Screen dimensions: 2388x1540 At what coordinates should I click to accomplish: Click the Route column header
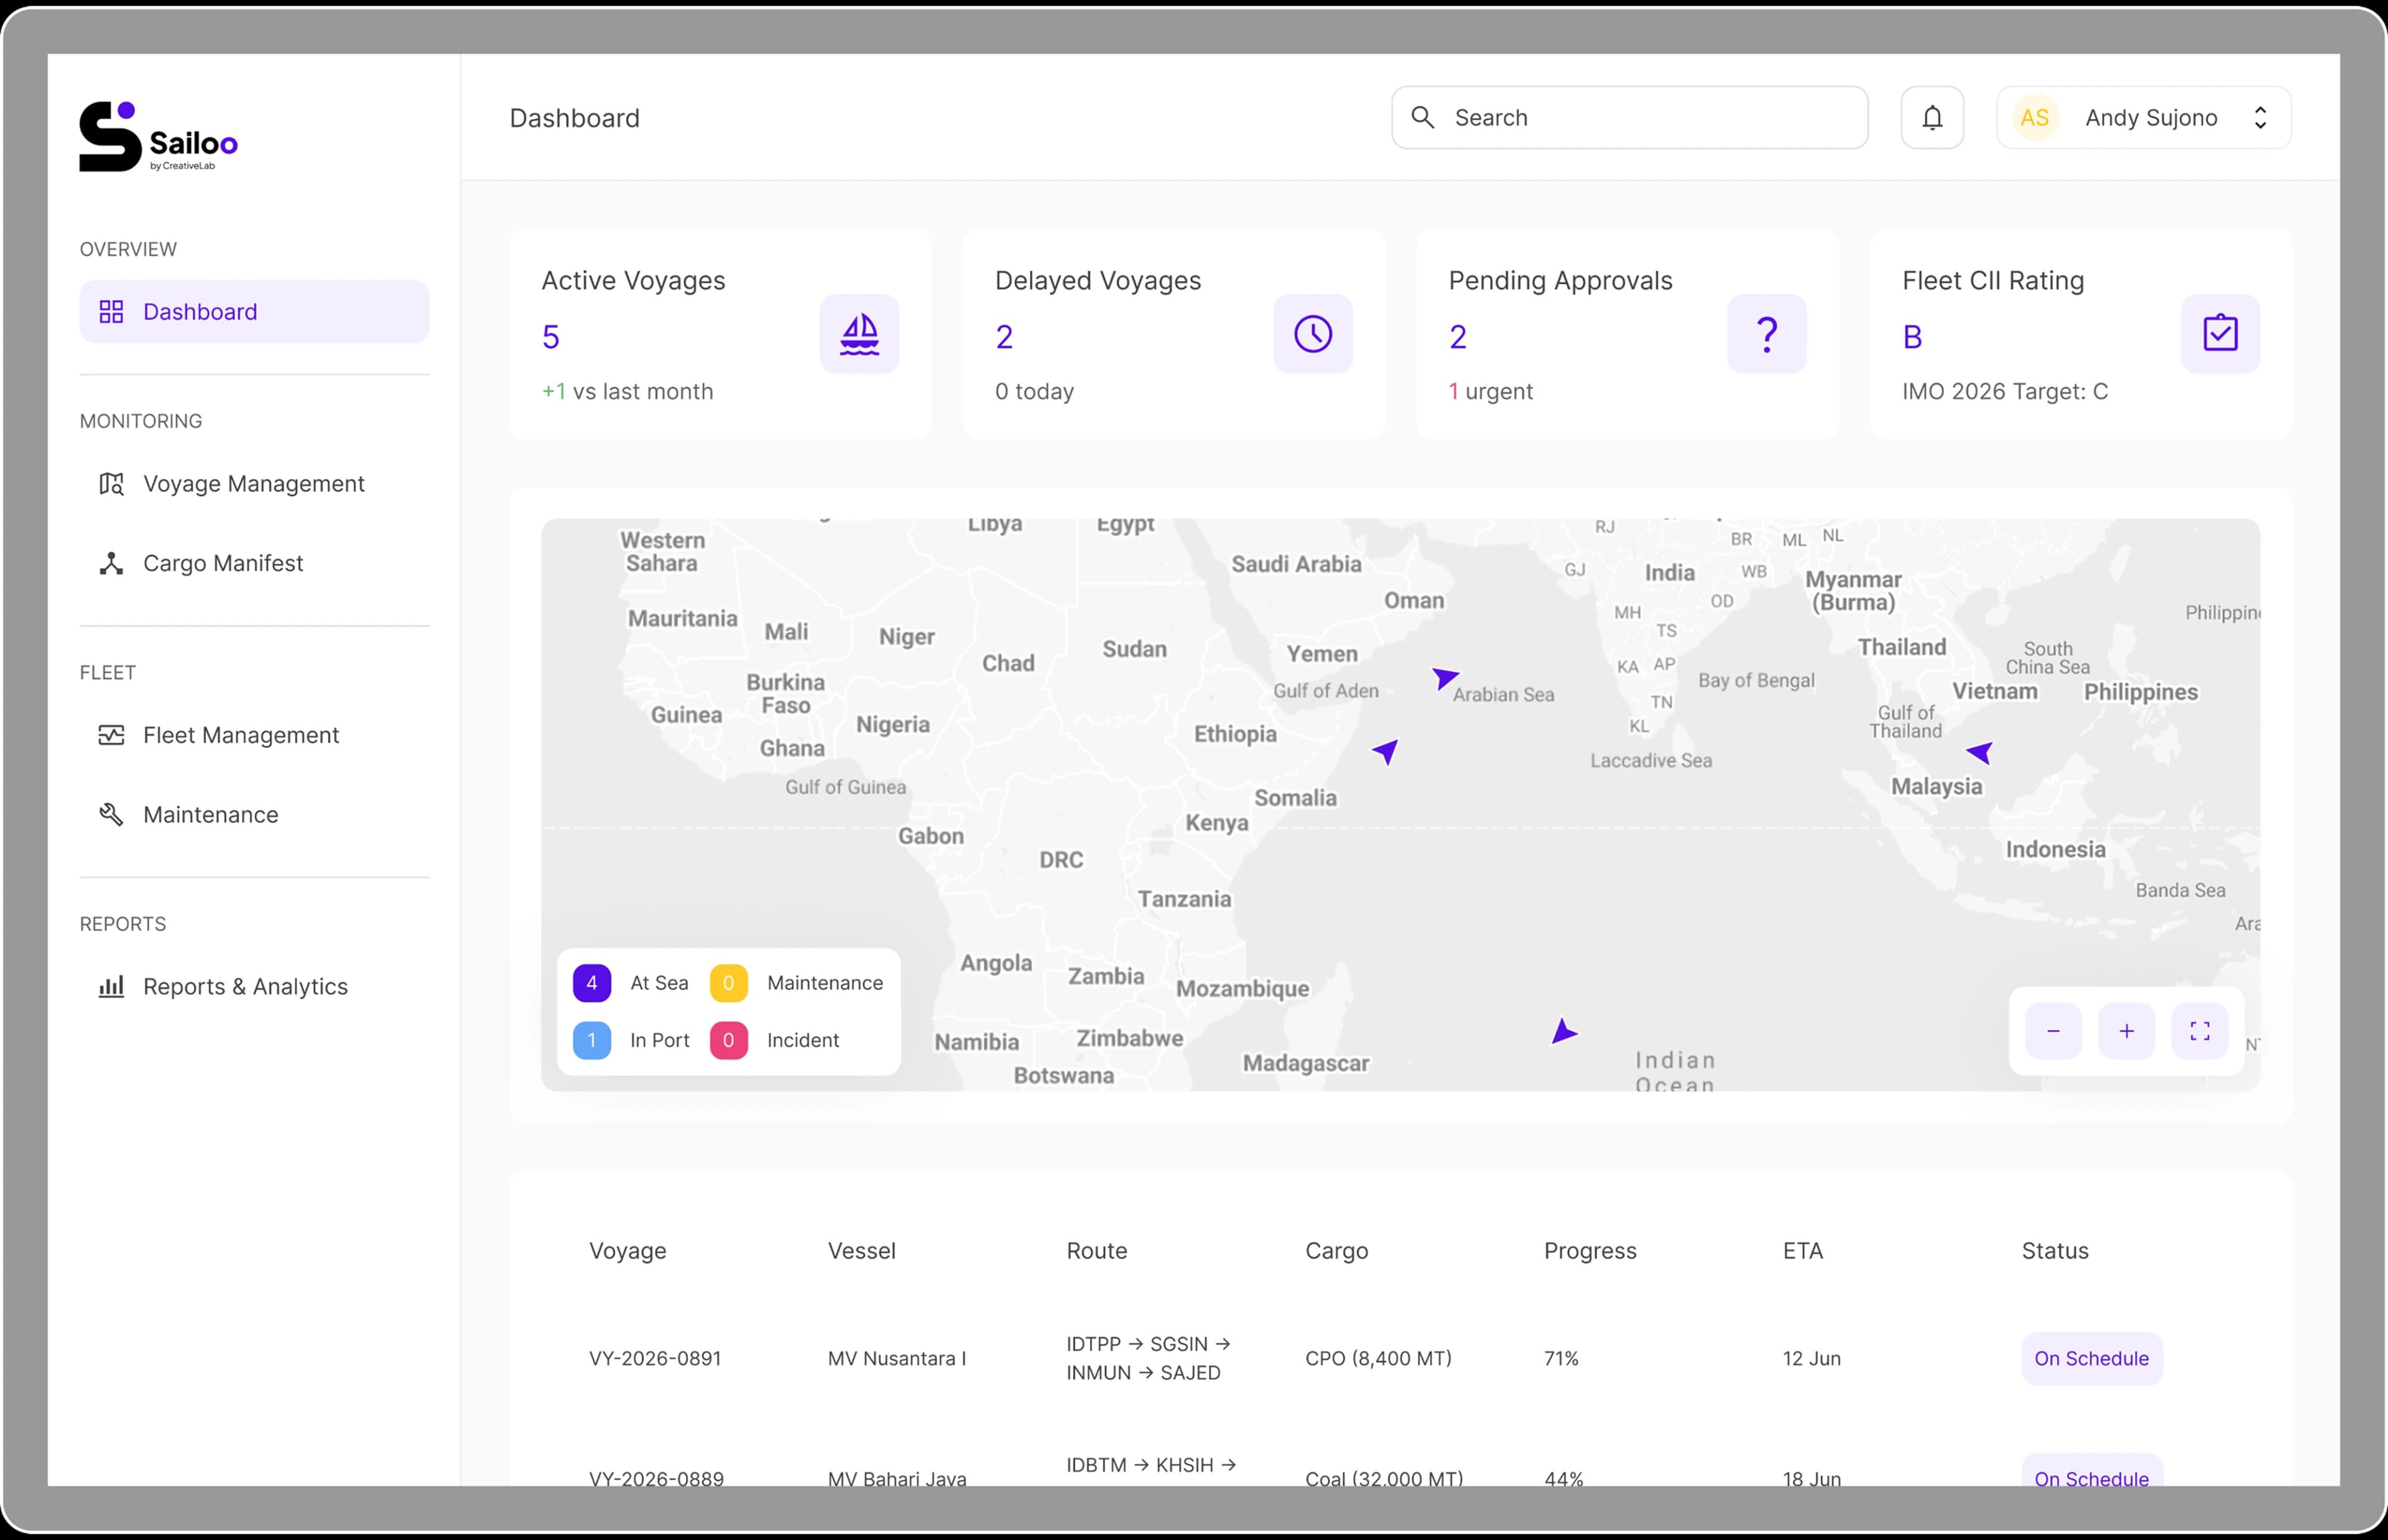point(1096,1251)
